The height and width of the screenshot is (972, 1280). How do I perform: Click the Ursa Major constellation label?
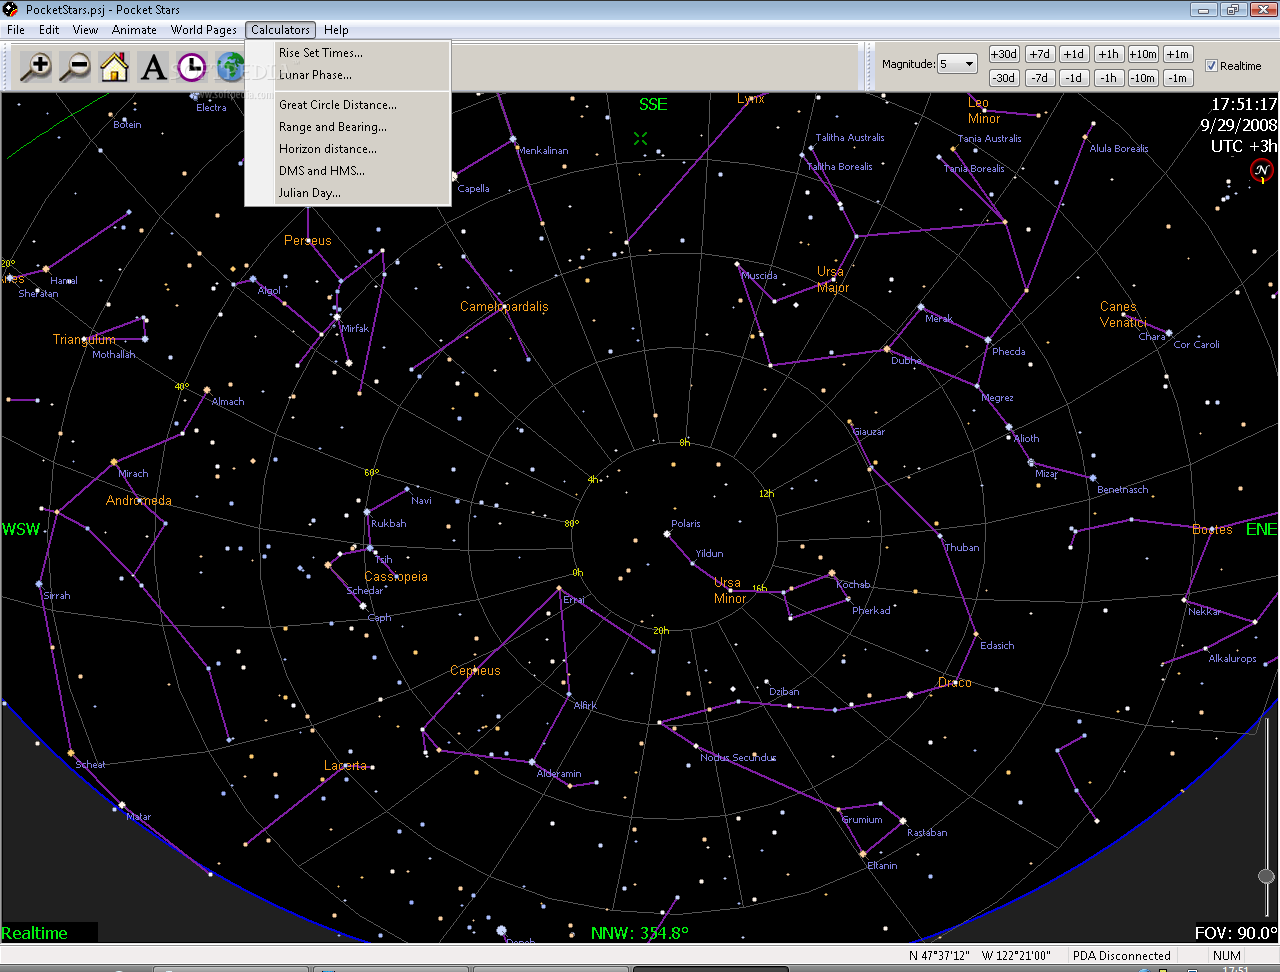(x=832, y=279)
